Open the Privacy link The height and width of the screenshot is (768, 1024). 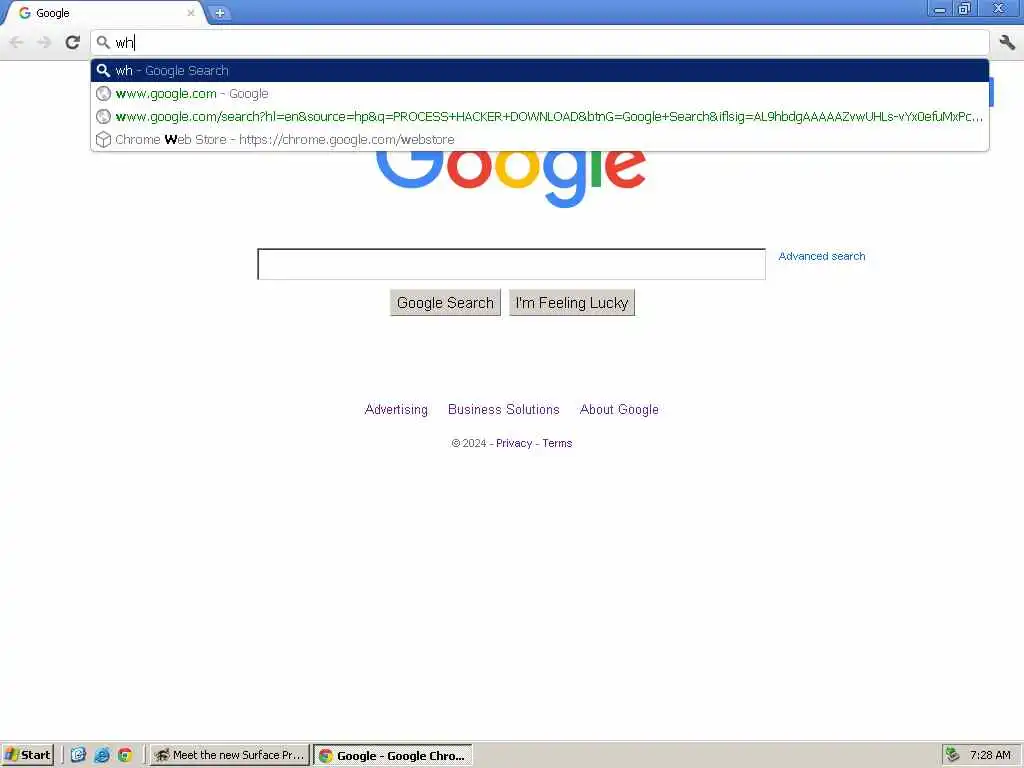tap(514, 443)
